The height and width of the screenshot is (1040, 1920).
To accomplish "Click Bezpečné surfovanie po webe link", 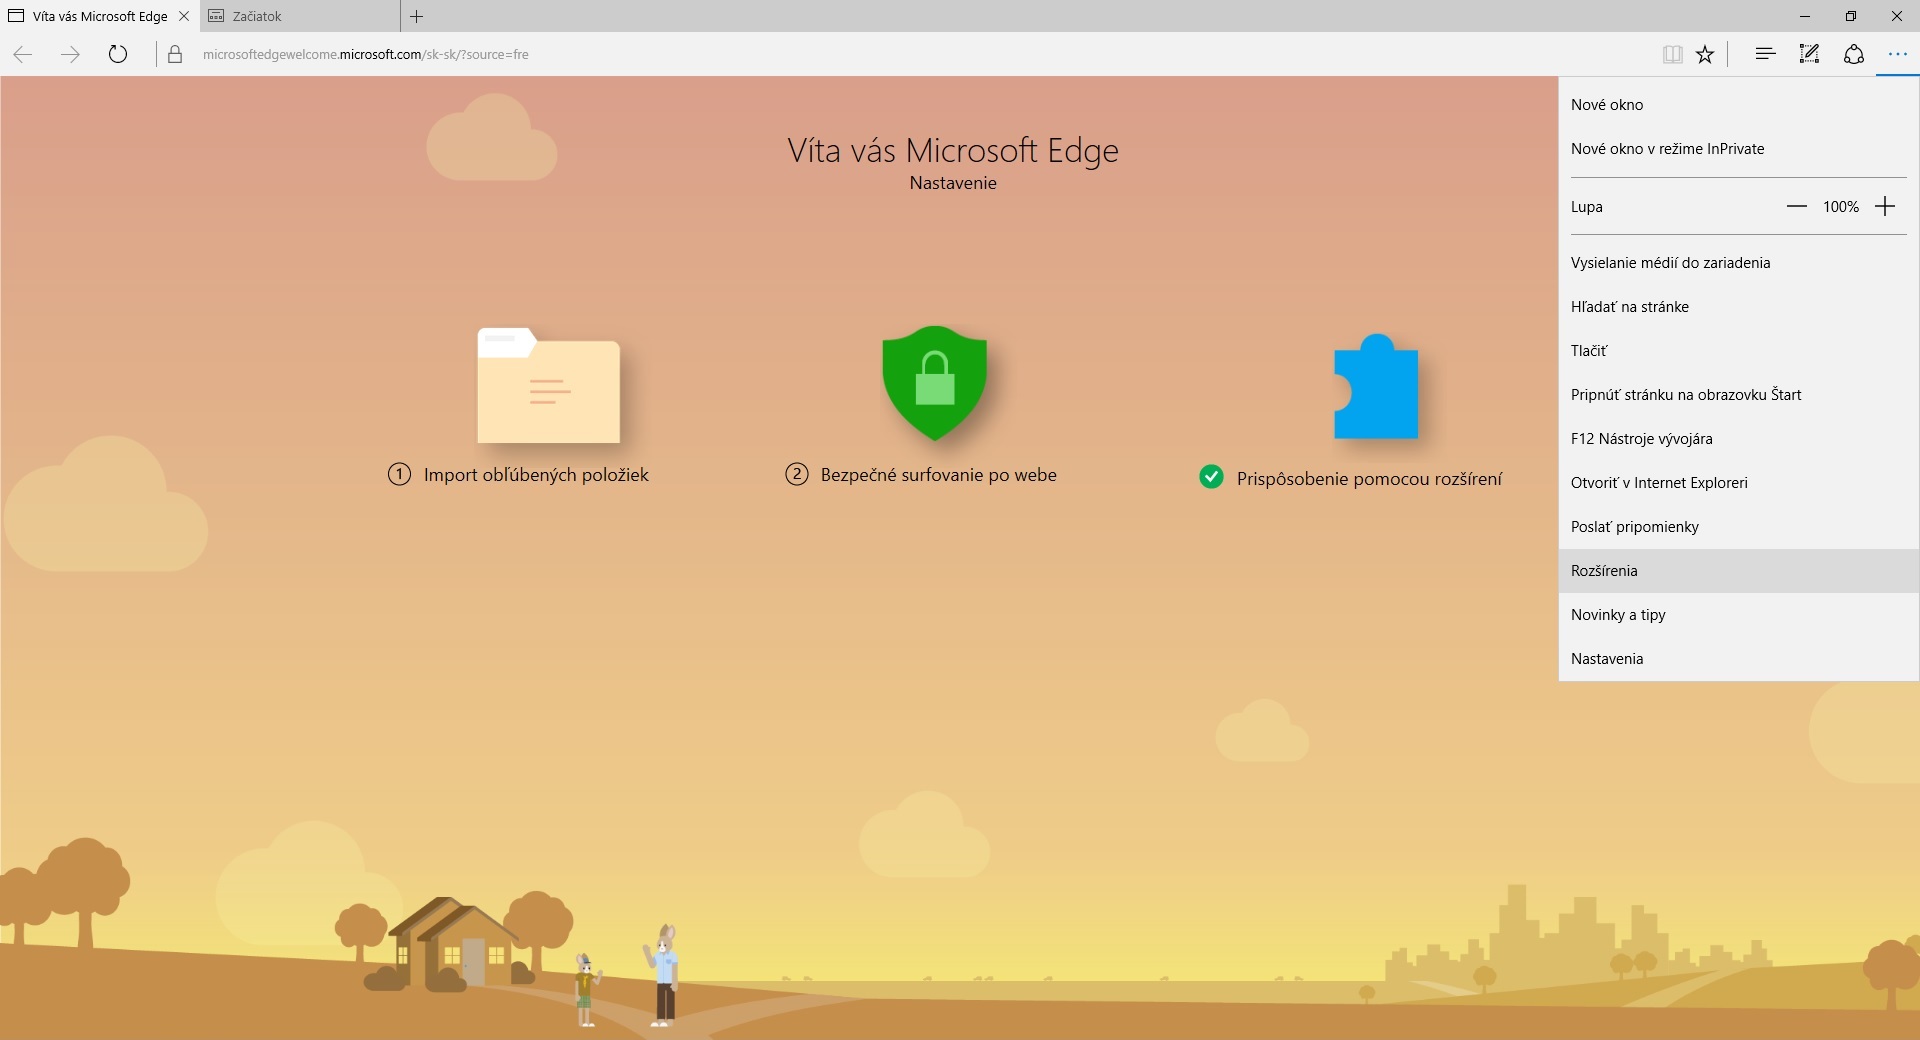I will coord(938,475).
